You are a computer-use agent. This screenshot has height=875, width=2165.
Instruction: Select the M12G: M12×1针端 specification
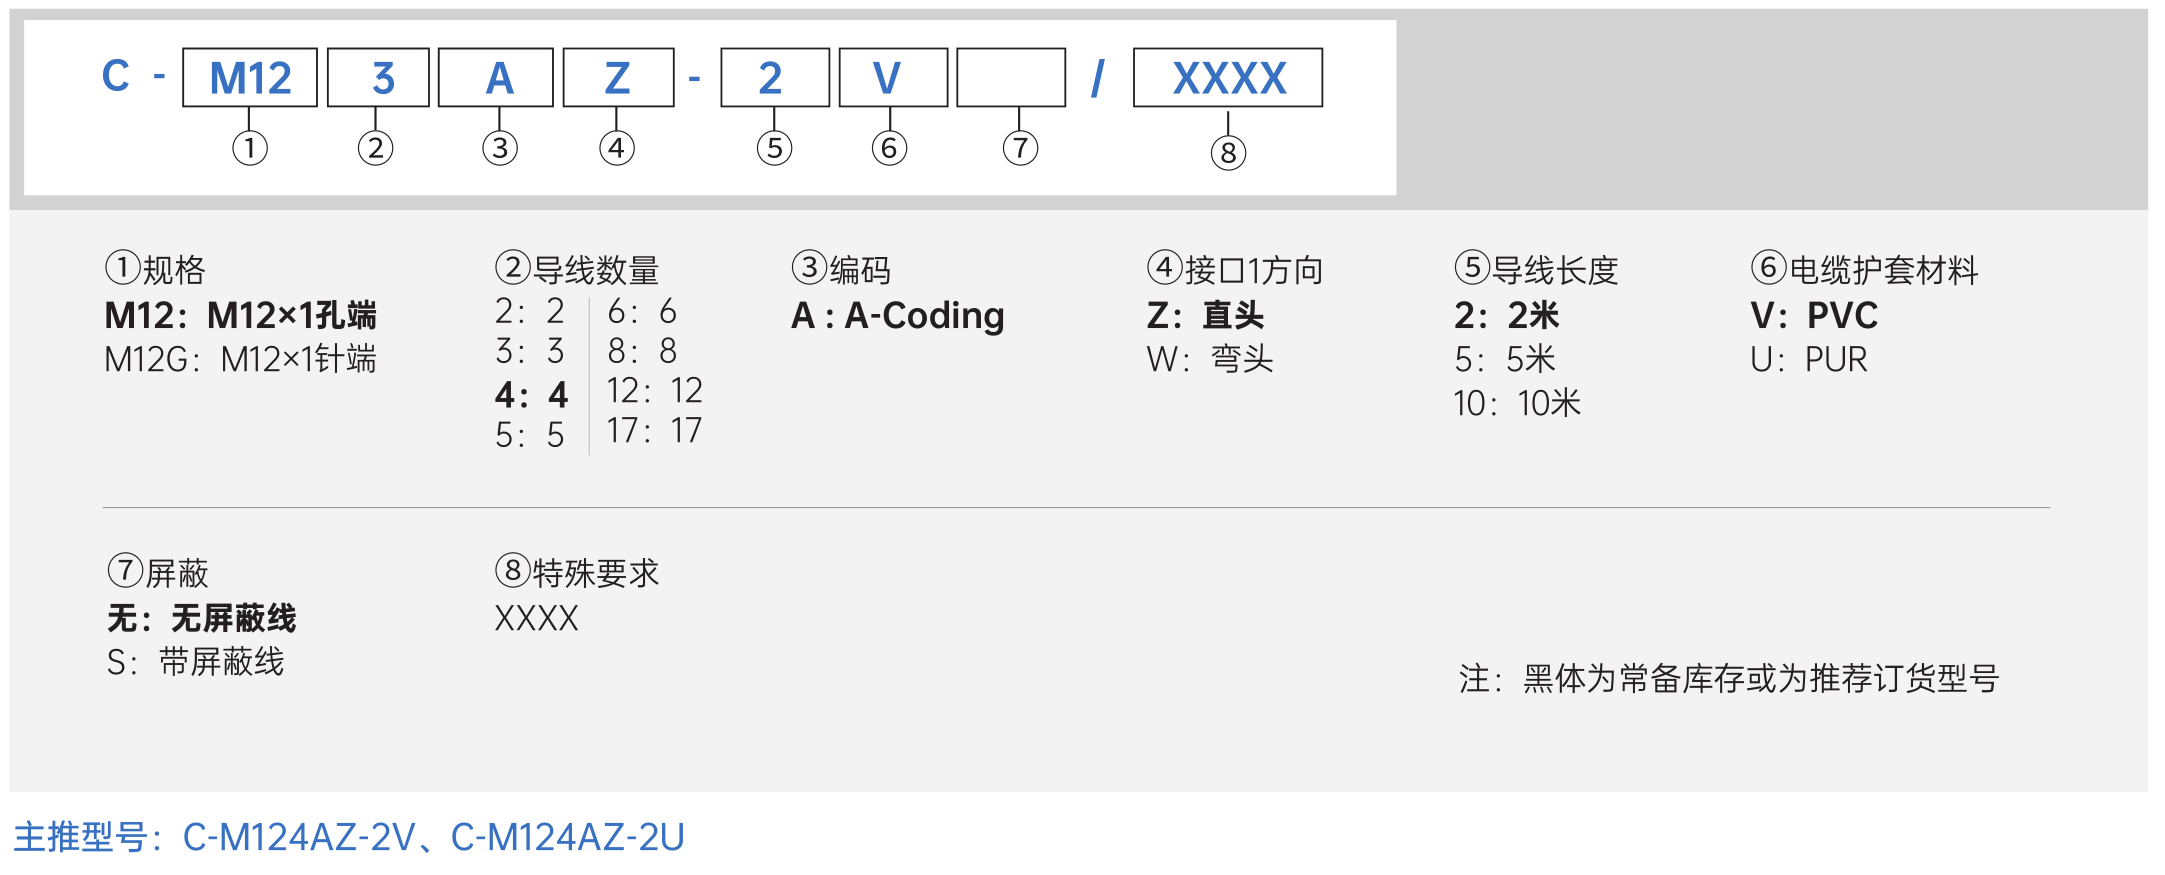pos(240,359)
